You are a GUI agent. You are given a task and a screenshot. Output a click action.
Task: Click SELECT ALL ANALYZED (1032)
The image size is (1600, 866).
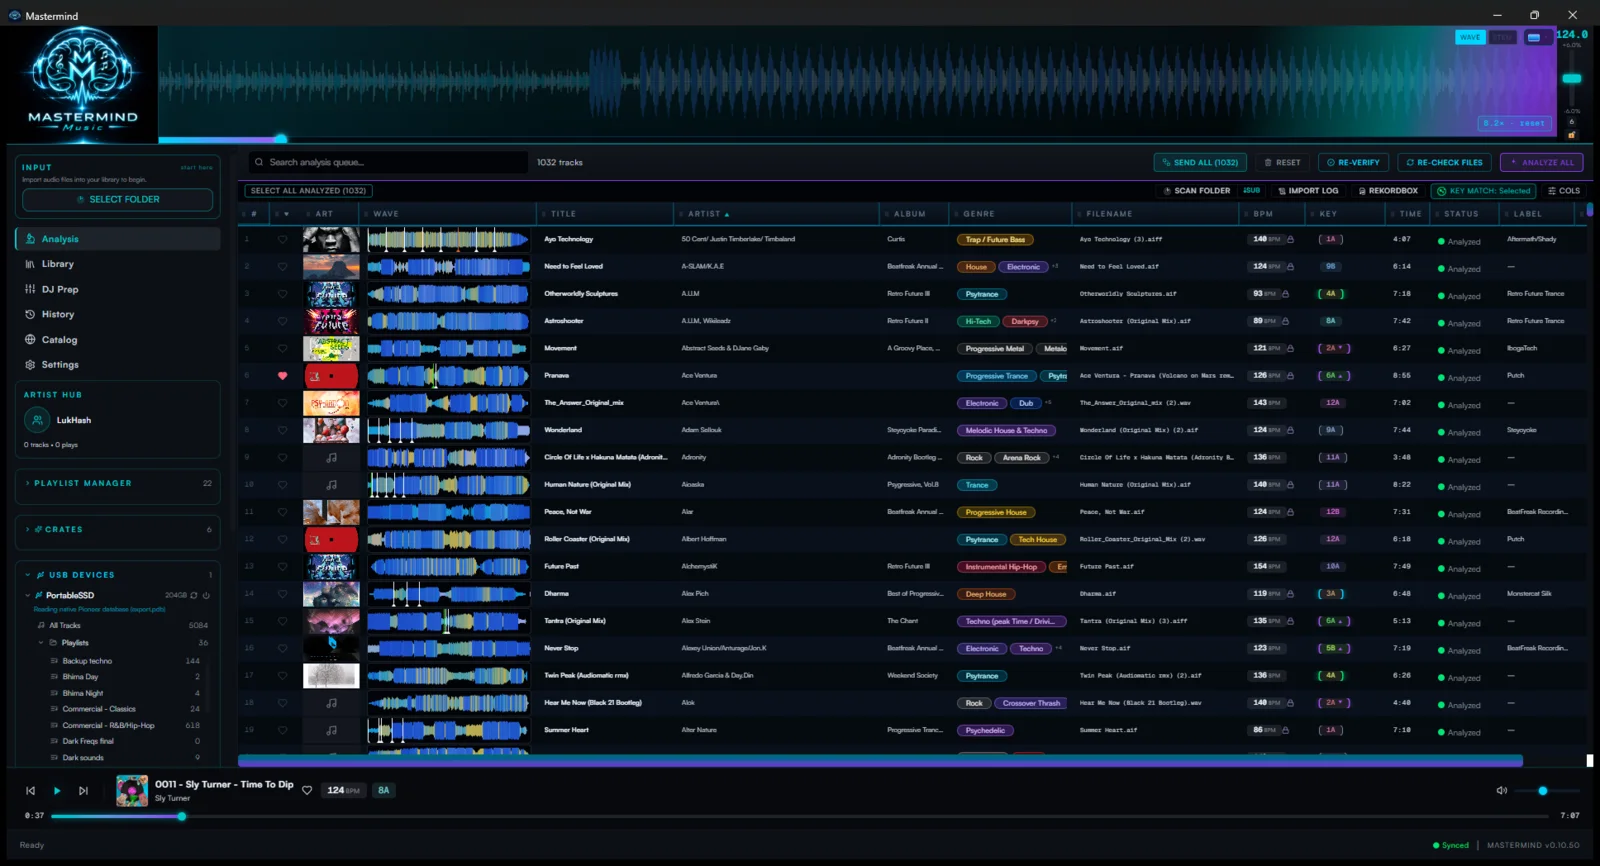(x=308, y=191)
